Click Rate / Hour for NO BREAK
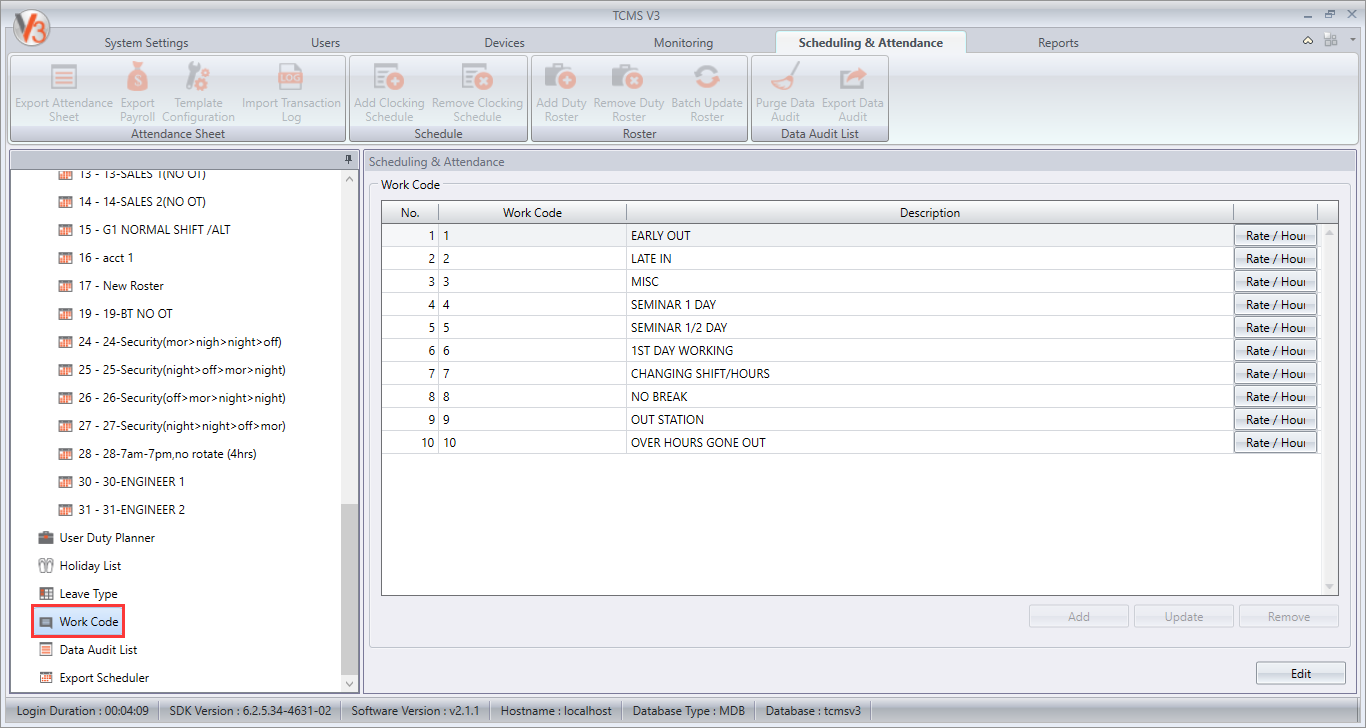The width and height of the screenshot is (1366, 728). pos(1275,397)
